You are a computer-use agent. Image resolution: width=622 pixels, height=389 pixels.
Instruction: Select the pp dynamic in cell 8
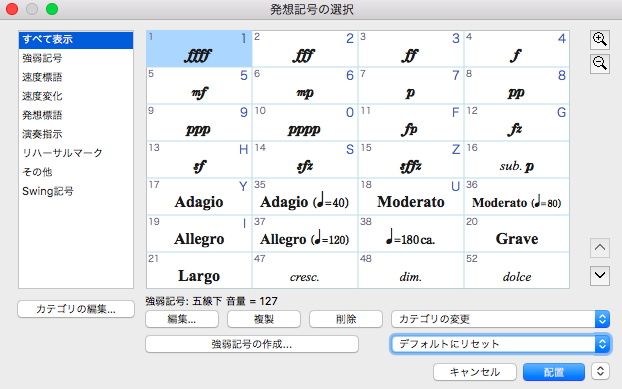(x=517, y=86)
